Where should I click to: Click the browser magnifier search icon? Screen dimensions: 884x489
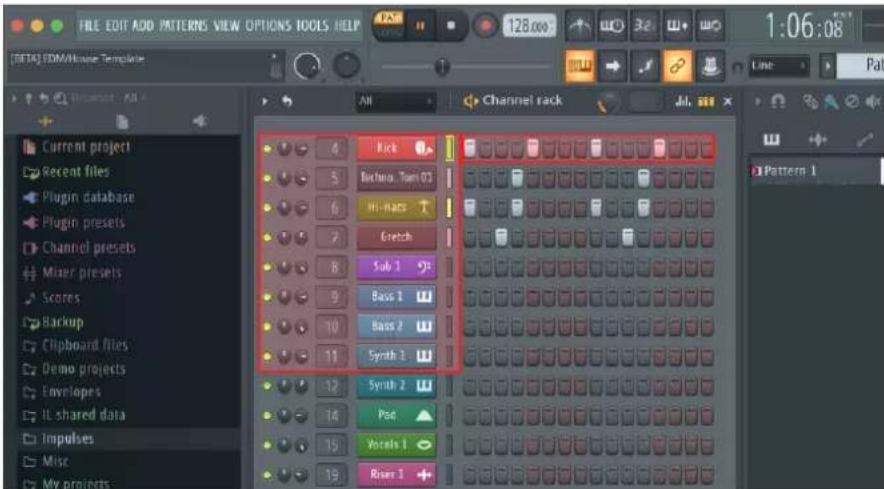coord(60,99)
